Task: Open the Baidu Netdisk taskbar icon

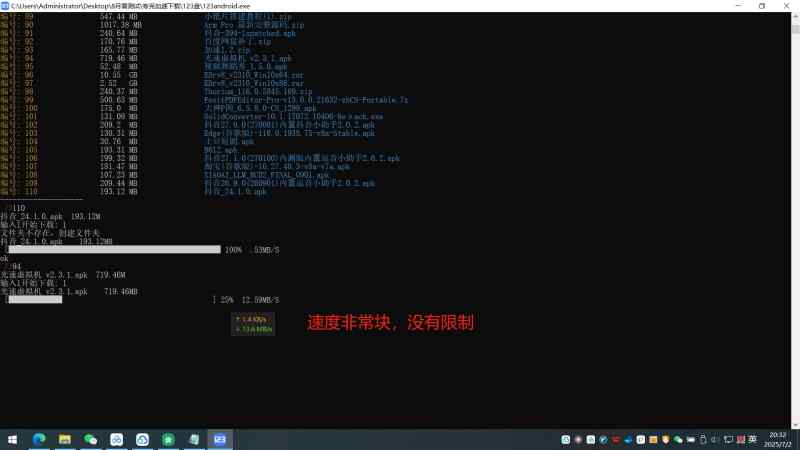Action: click(x=116, y=439)
